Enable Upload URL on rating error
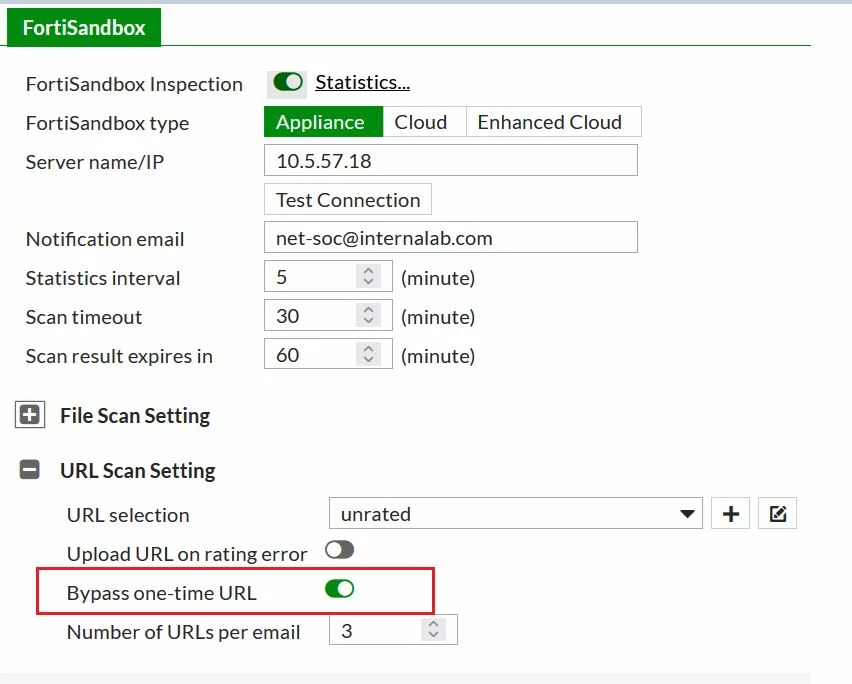The image size is (852, 684). 340,550
